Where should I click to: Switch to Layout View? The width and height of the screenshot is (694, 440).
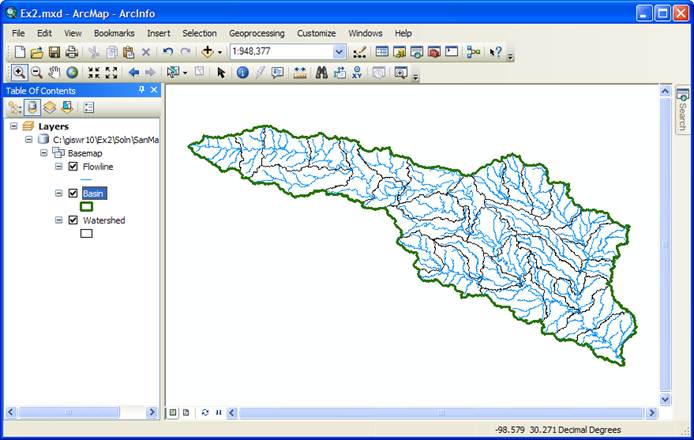tap(186, 413)
